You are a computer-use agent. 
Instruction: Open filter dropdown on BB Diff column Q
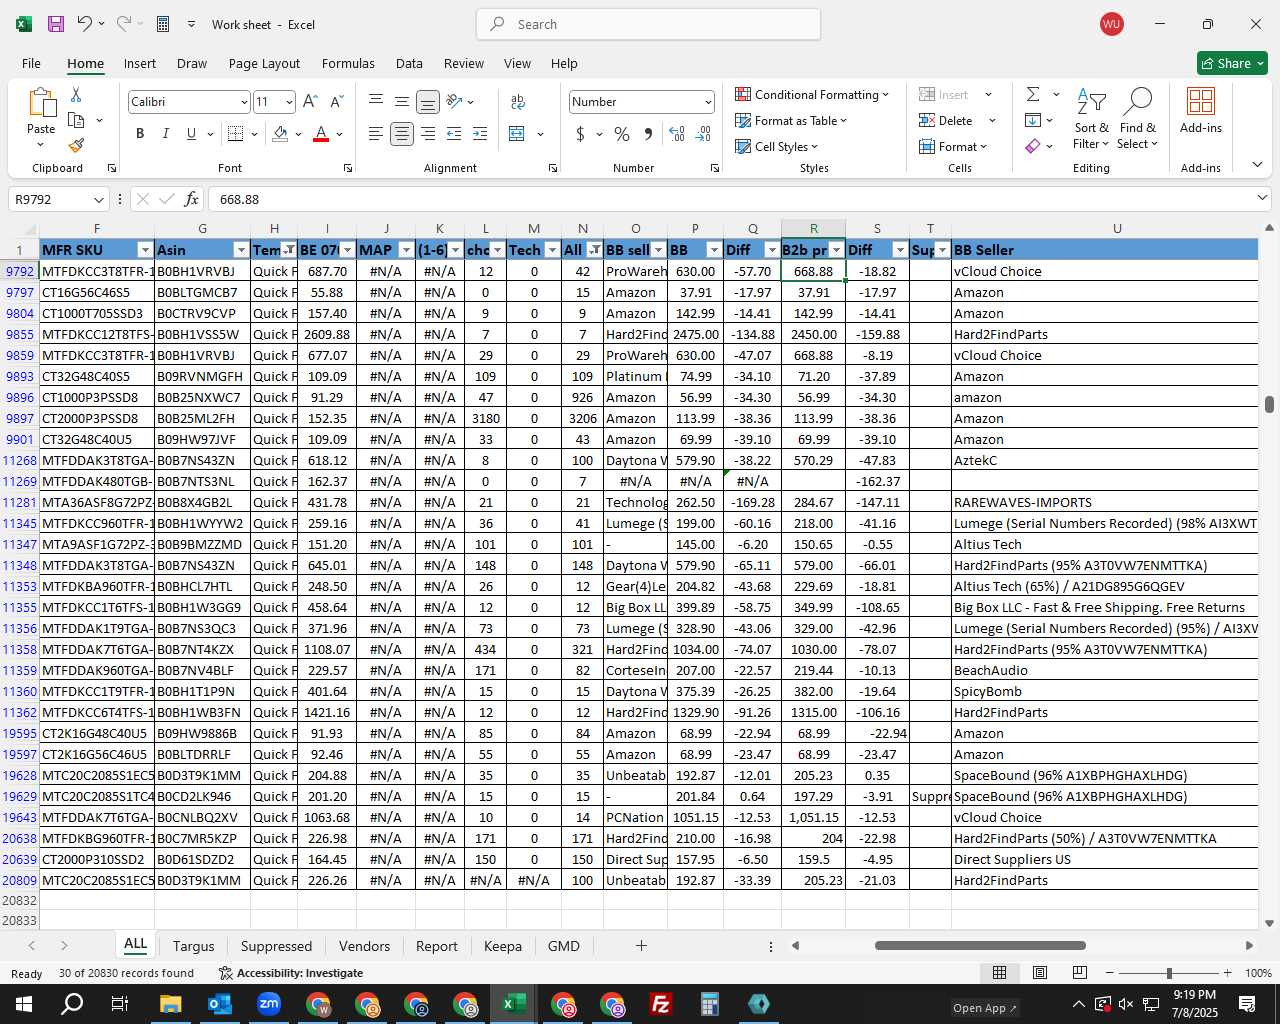point(771,250)
